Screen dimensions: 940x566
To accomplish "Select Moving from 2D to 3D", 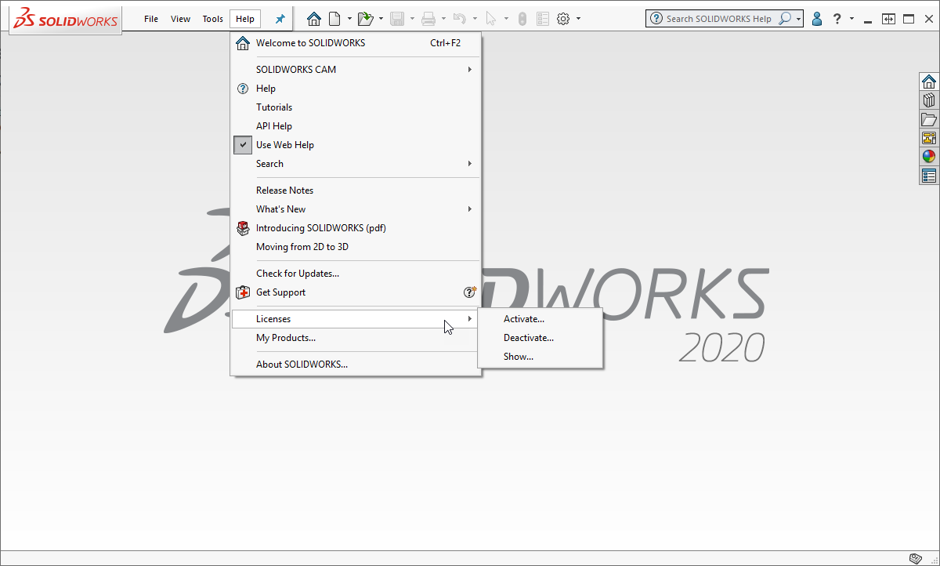I will (356, 246).
